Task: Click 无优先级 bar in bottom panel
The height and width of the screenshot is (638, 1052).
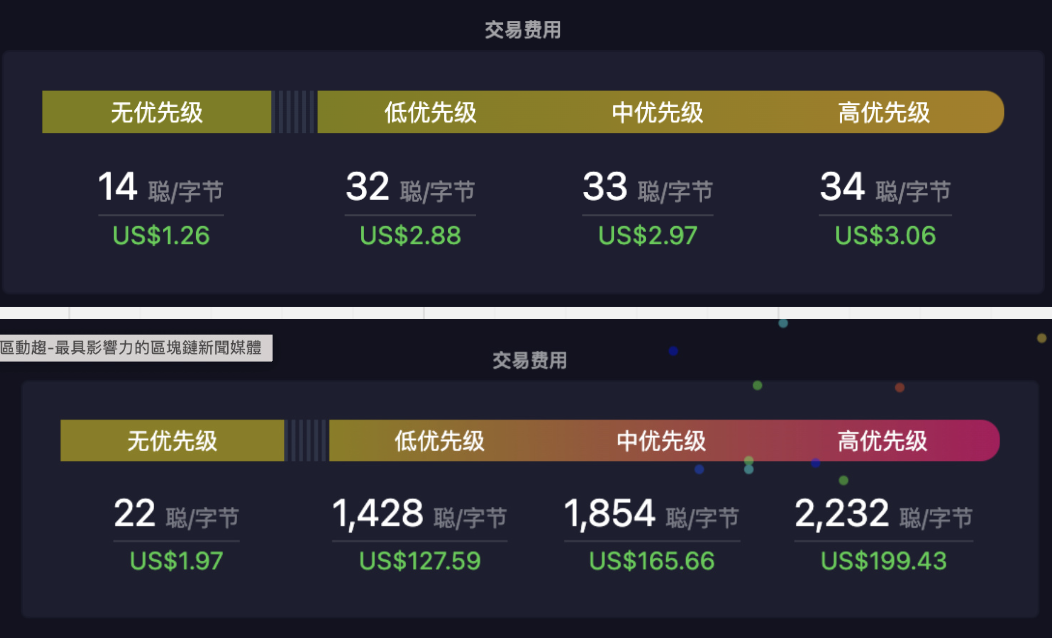Action: [172, 441]
